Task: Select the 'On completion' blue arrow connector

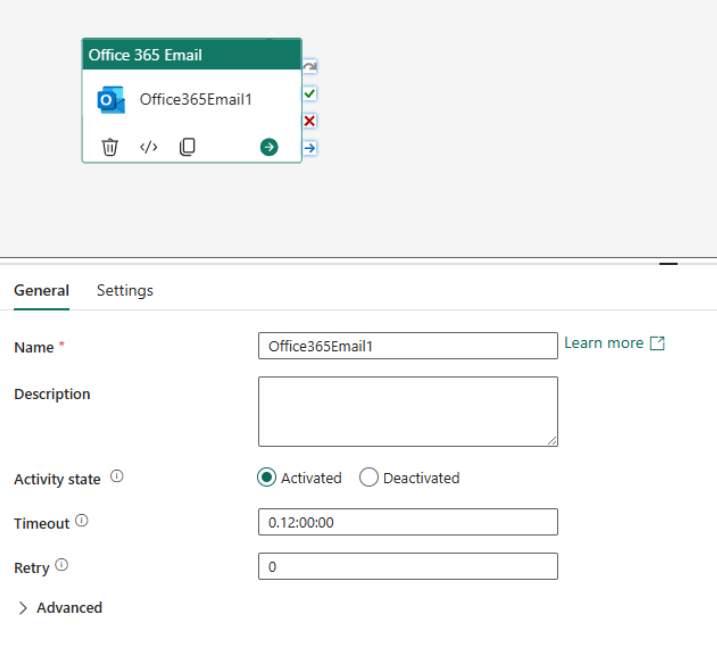Action: pyautogui.click(x=310, y=148)
